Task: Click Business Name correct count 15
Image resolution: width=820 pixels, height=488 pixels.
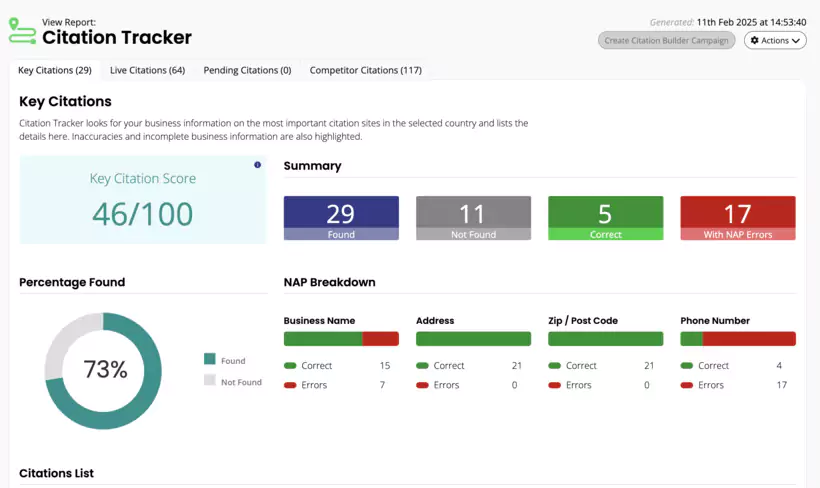Action: click(x=385, y=366)
